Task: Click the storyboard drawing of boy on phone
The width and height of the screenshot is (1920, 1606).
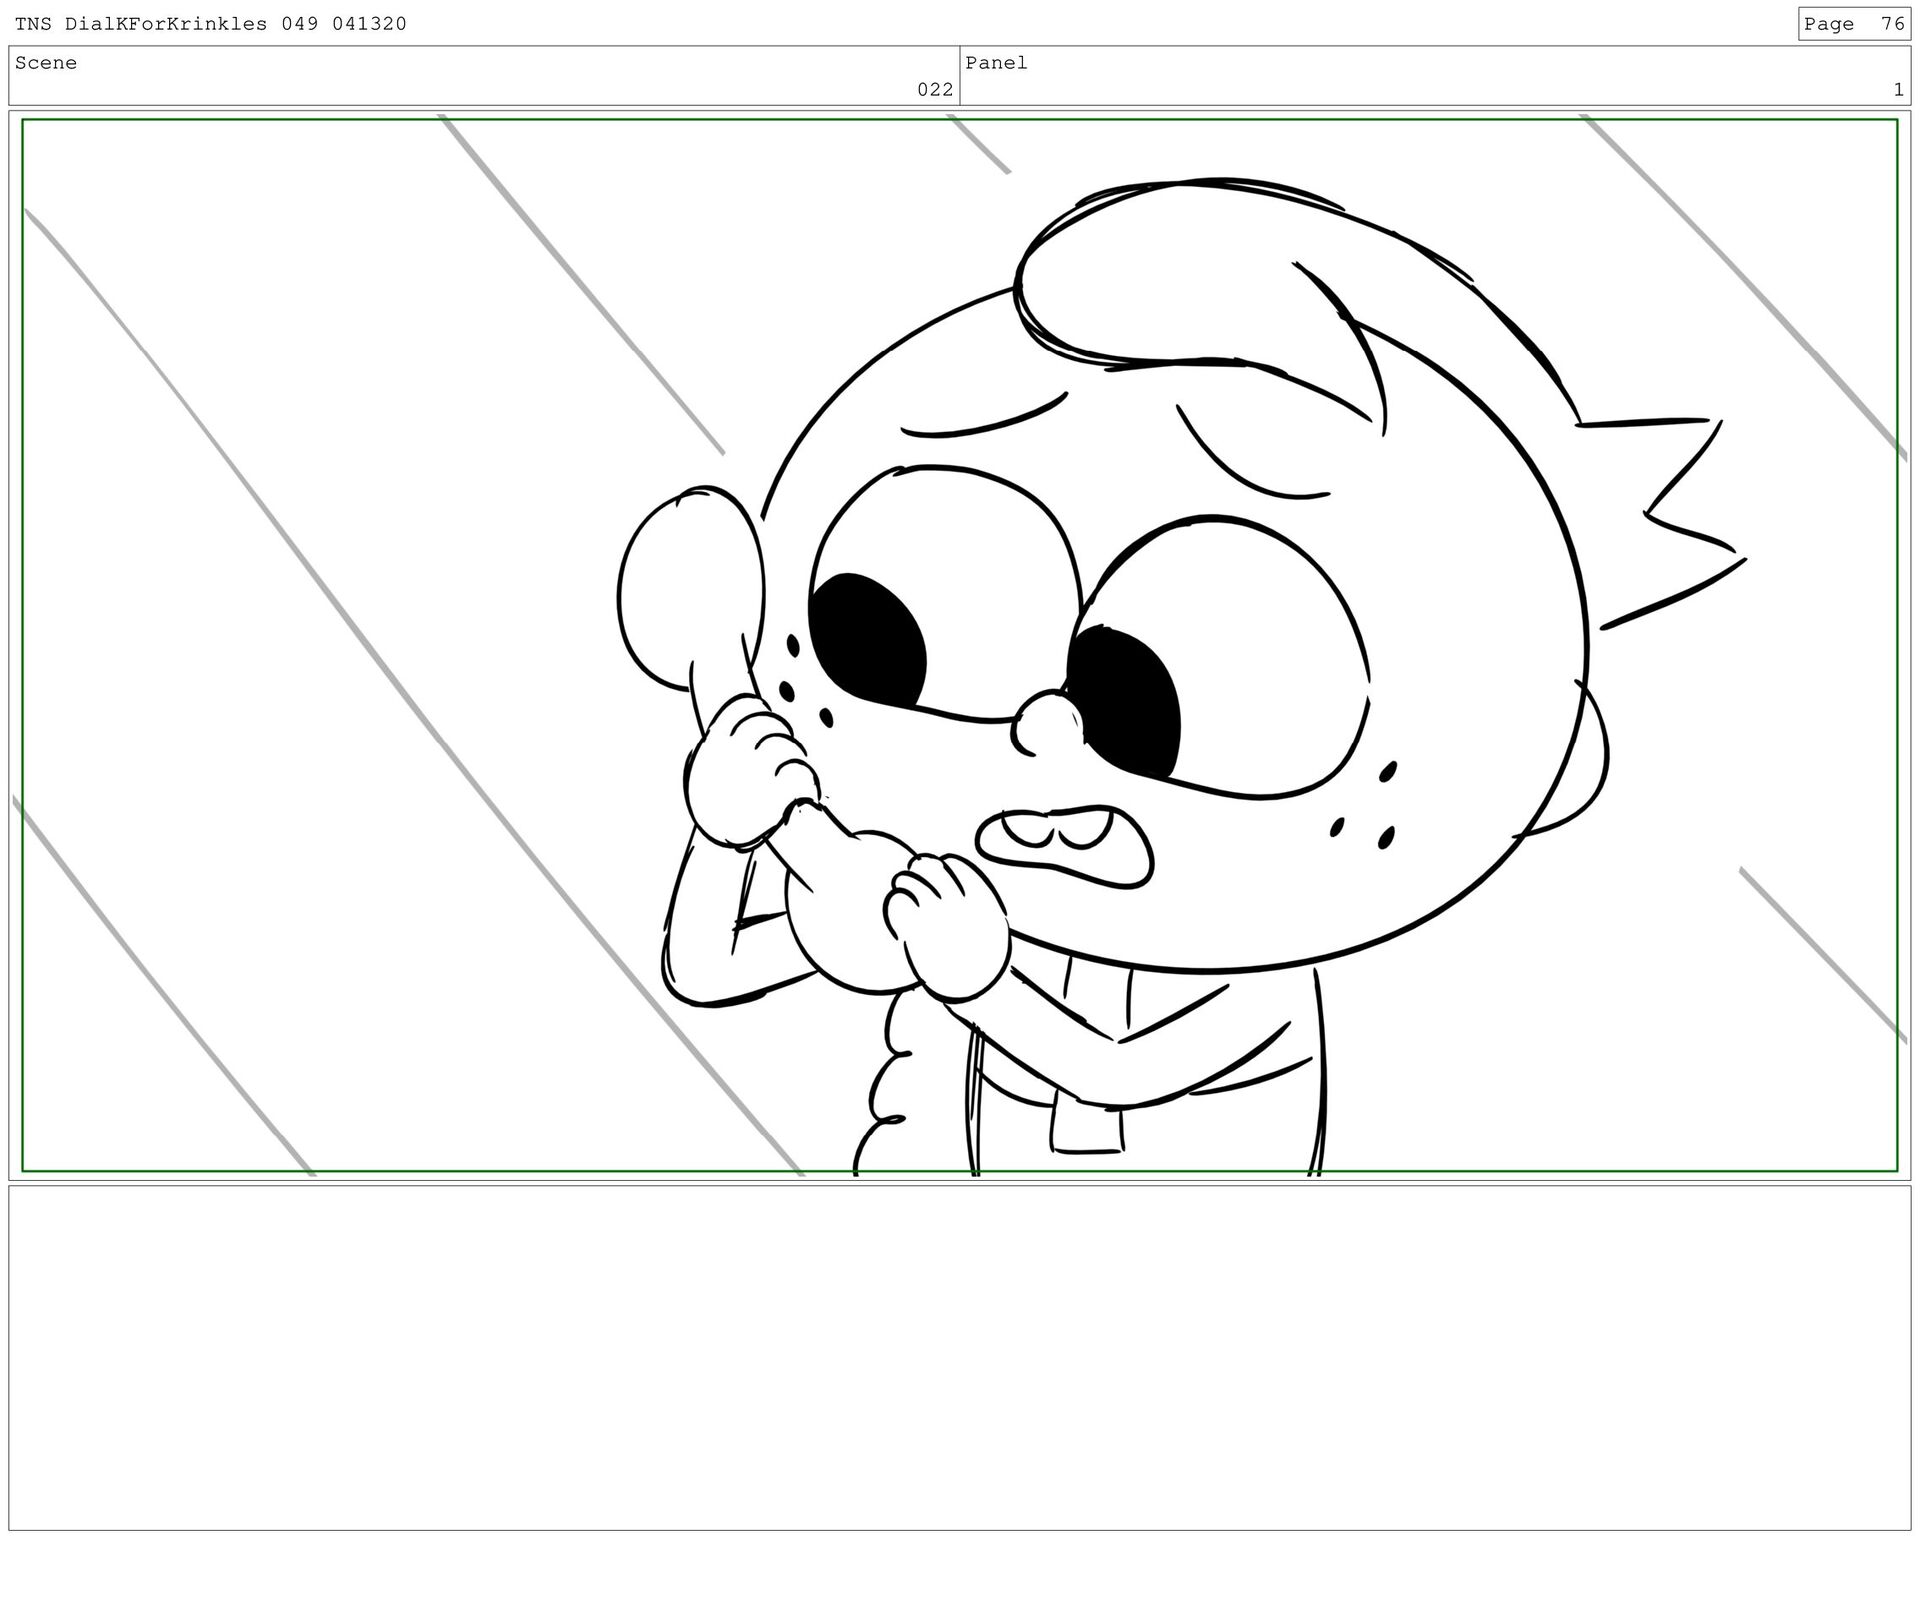Action: coord(959,645)
